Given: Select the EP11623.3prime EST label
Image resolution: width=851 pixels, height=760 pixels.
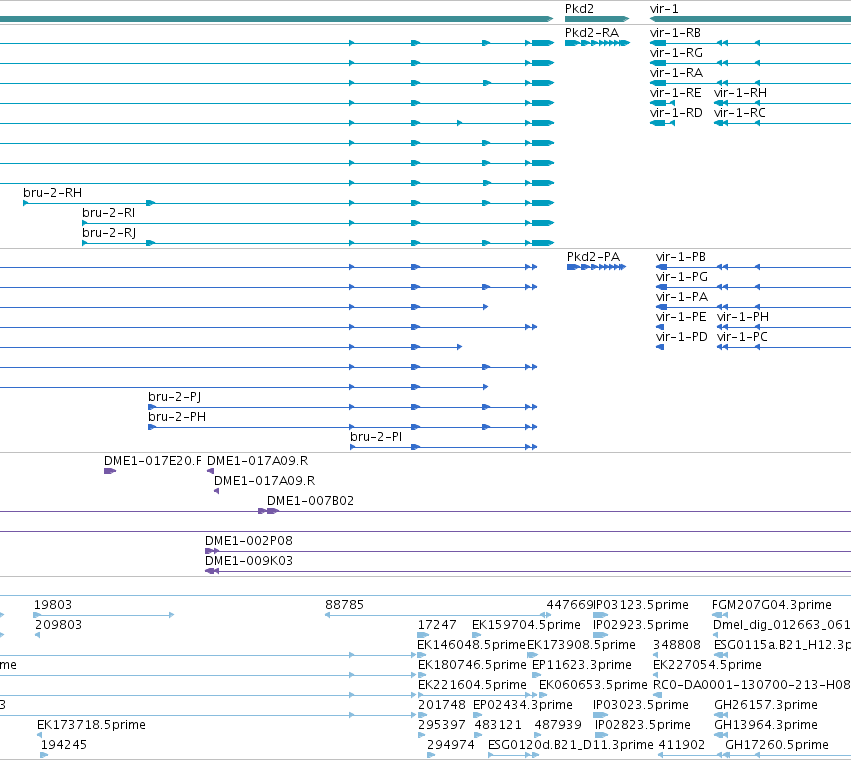Looking at the screenshot, I should (582, 666).
